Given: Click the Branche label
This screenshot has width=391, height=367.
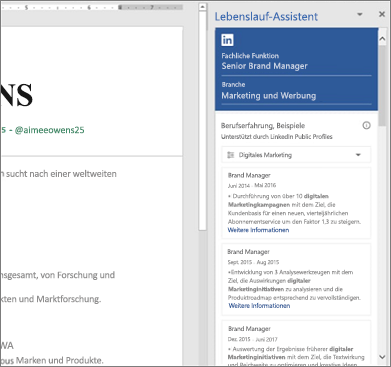Looking at the screenshot, I should (233, 85).
